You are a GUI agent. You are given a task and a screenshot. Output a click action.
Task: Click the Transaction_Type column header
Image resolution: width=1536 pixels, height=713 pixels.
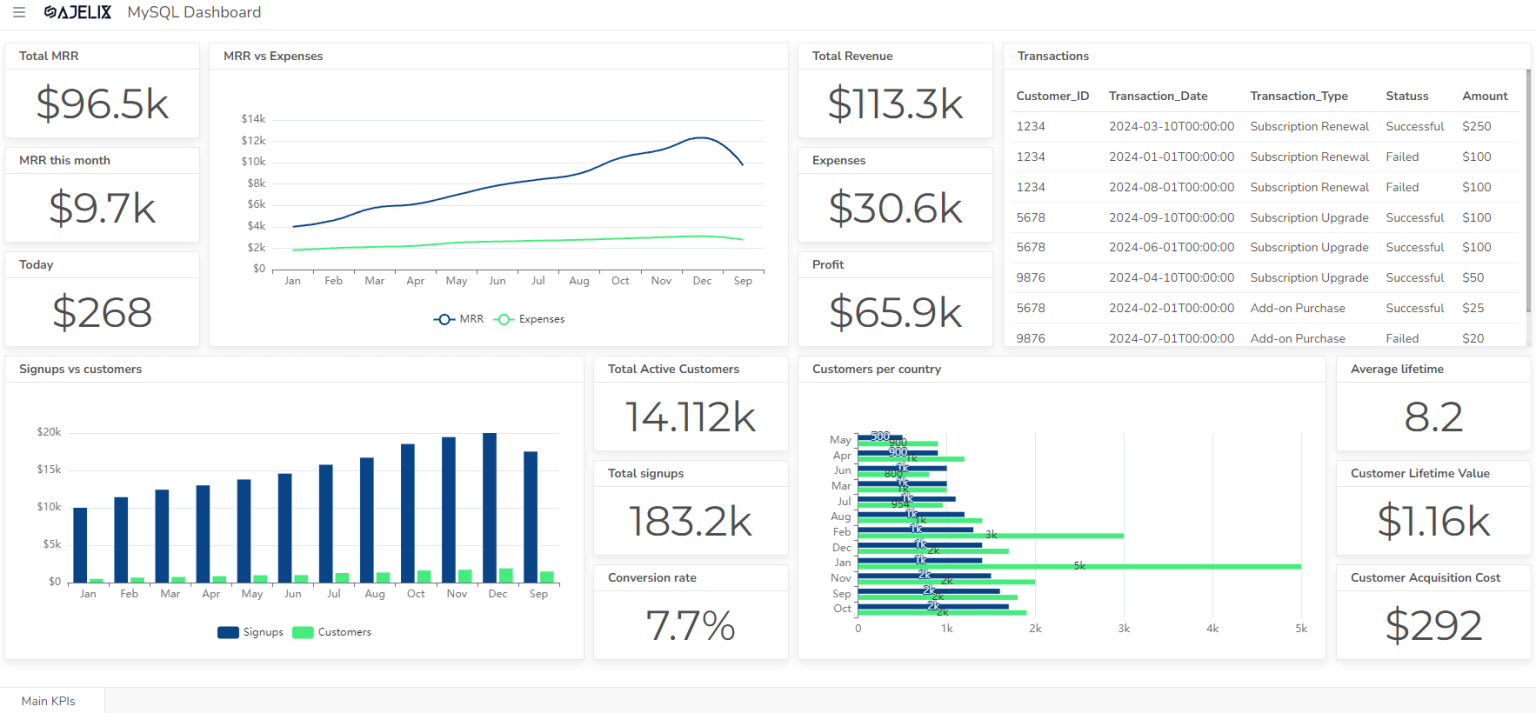coord(1298,96)
